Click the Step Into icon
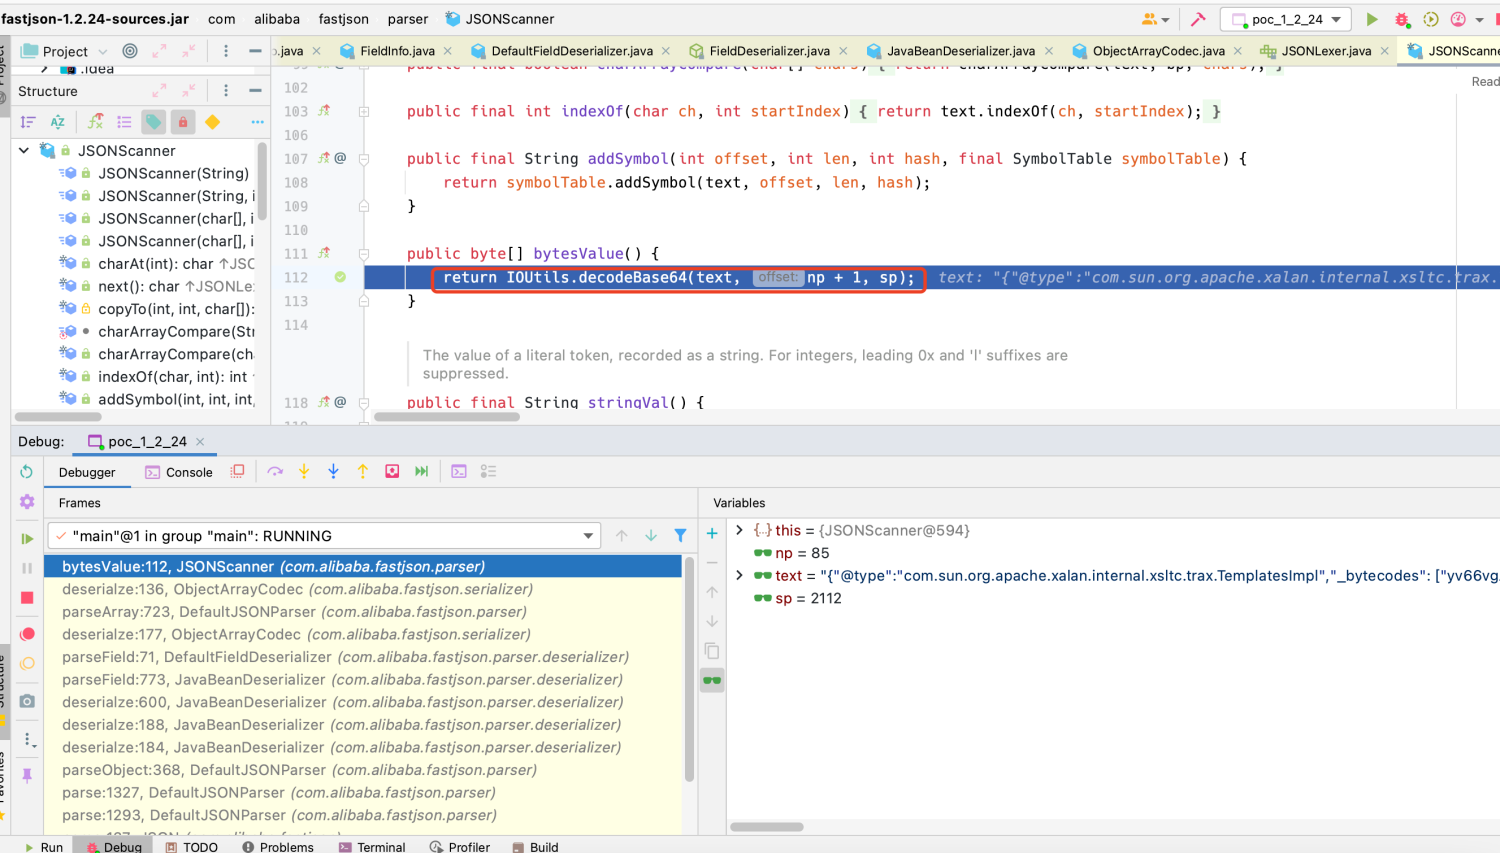Screen dimensions: 1500x853 click(304, 472)
